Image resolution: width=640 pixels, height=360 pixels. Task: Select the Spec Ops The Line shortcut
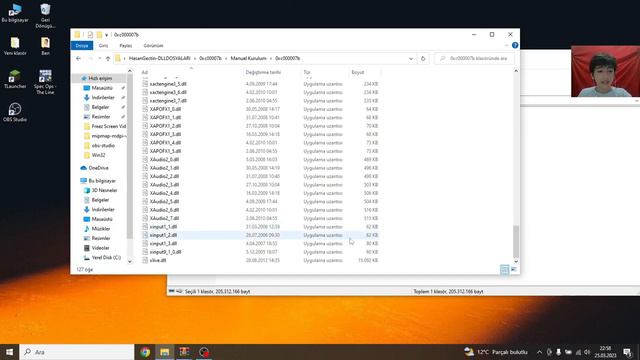45,82
